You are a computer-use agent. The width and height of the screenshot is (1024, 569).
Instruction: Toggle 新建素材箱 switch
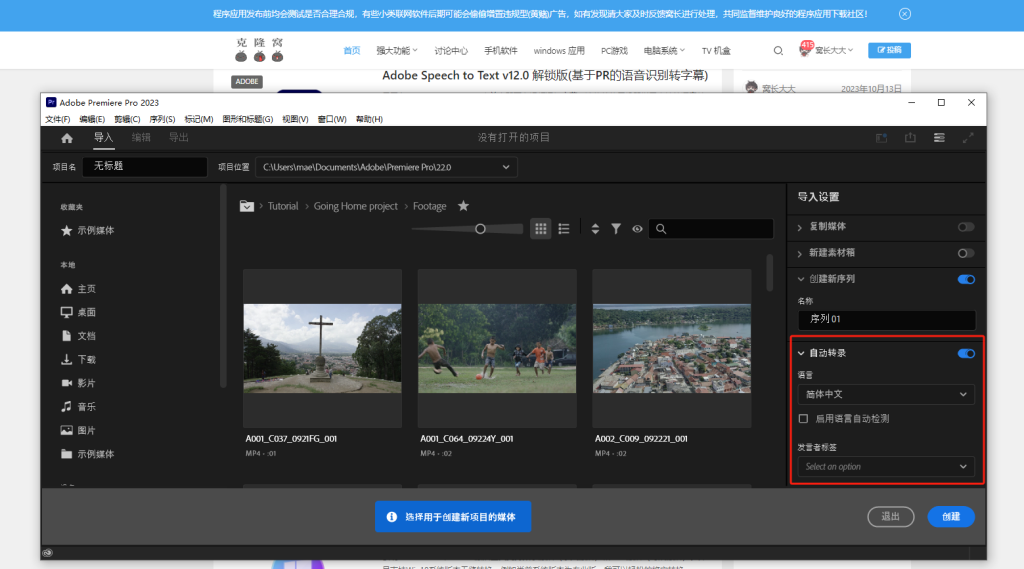[966, 253]
